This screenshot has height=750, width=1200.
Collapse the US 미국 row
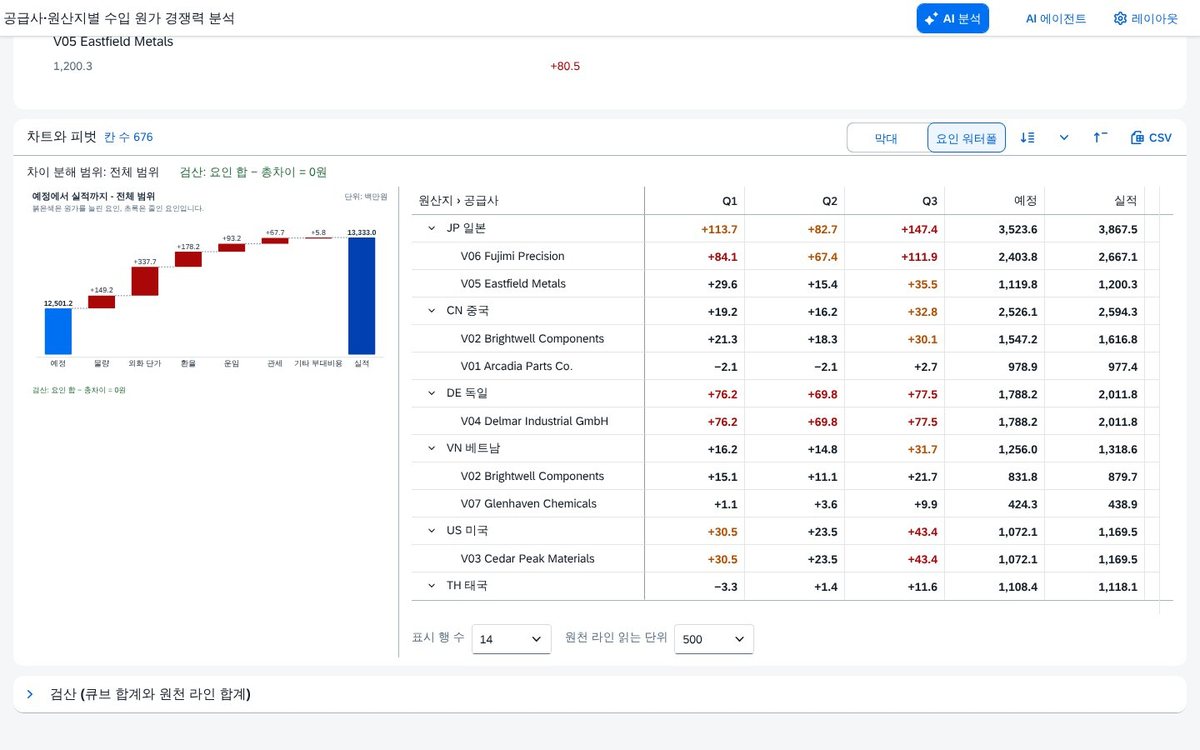pyautogui.click(x=432, y=531)
